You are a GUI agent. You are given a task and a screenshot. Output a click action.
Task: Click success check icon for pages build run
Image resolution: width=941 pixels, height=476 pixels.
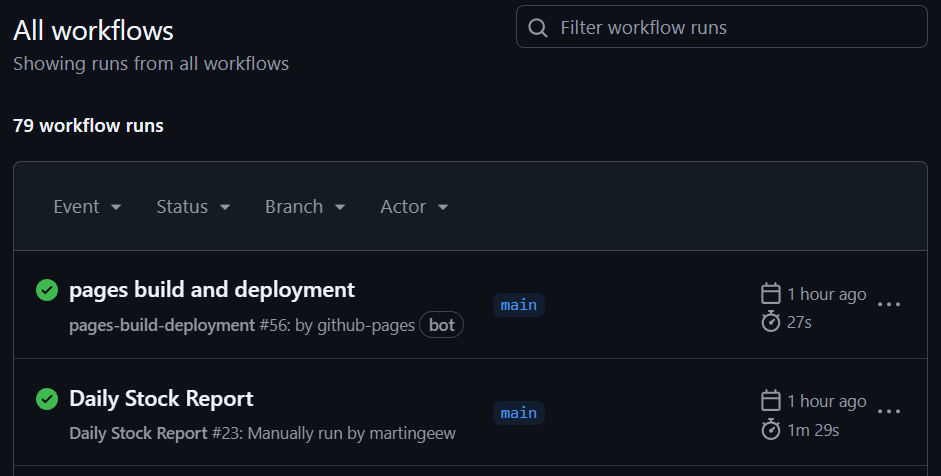coord(47,290)
